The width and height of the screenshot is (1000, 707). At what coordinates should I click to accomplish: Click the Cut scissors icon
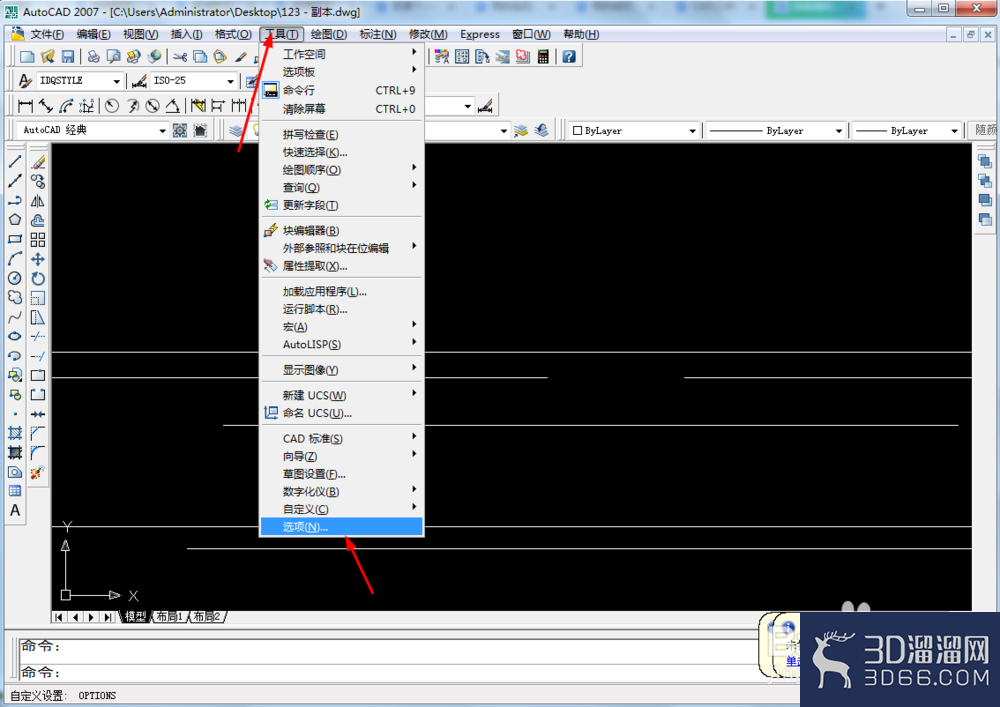point(180,57)
